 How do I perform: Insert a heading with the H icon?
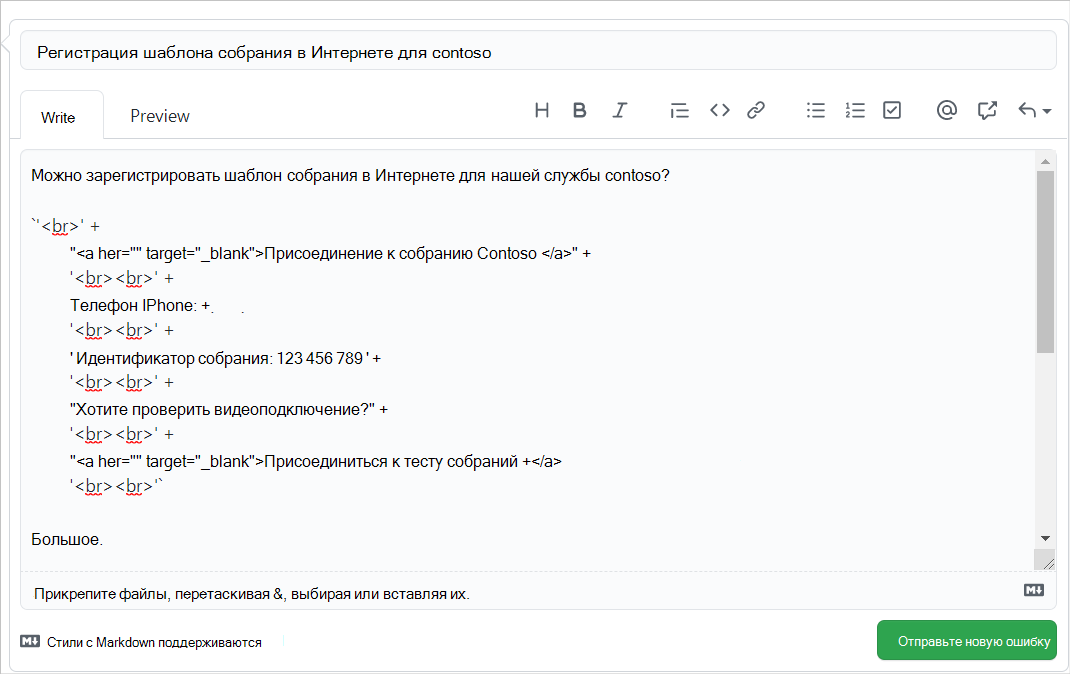point(542,111)
